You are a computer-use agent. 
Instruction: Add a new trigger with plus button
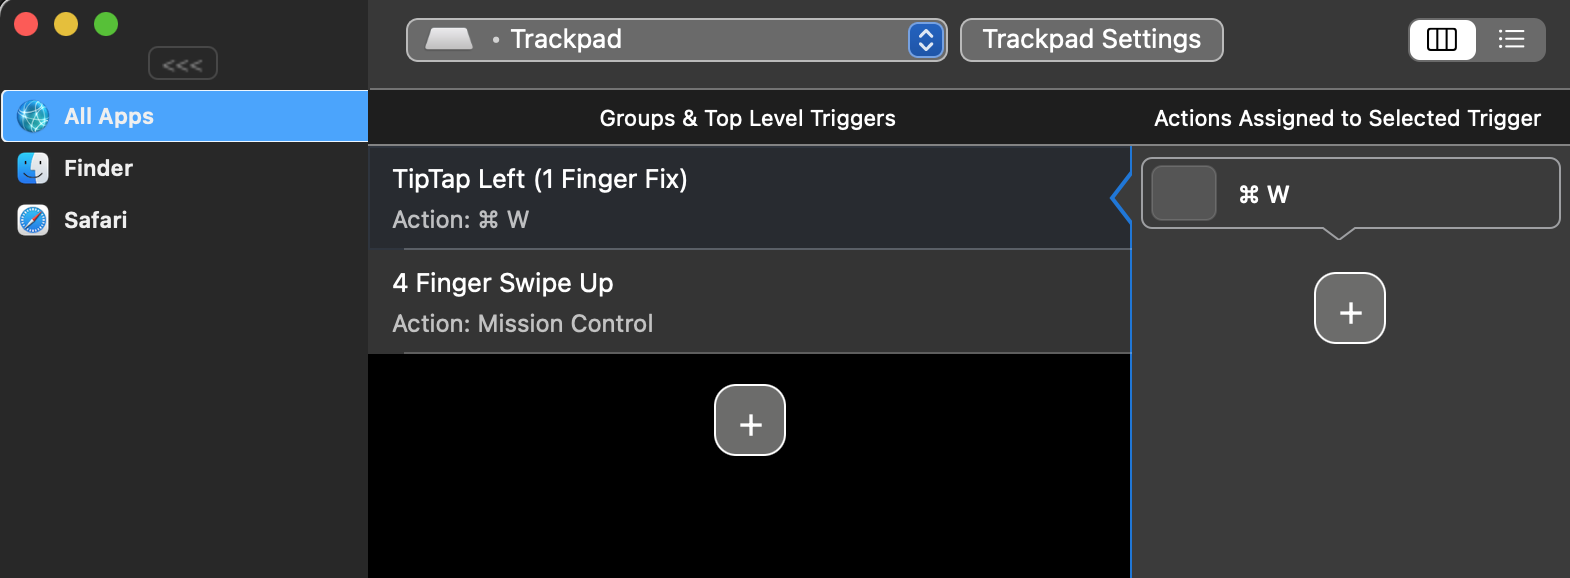(x=750, y=420)
